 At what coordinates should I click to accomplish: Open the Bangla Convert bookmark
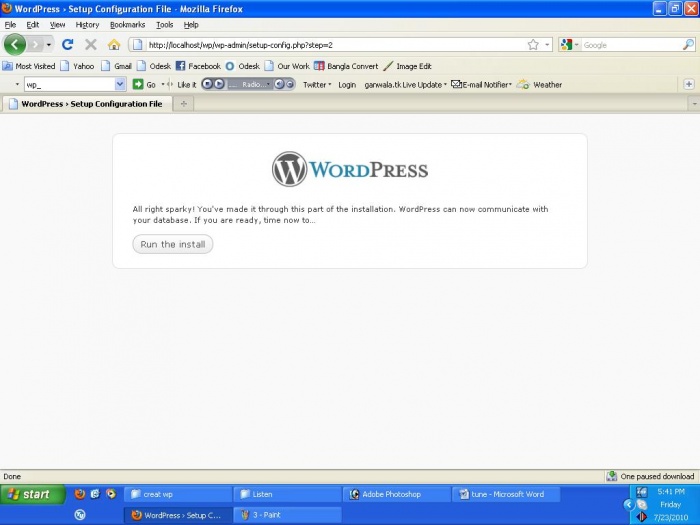(346, 66)
